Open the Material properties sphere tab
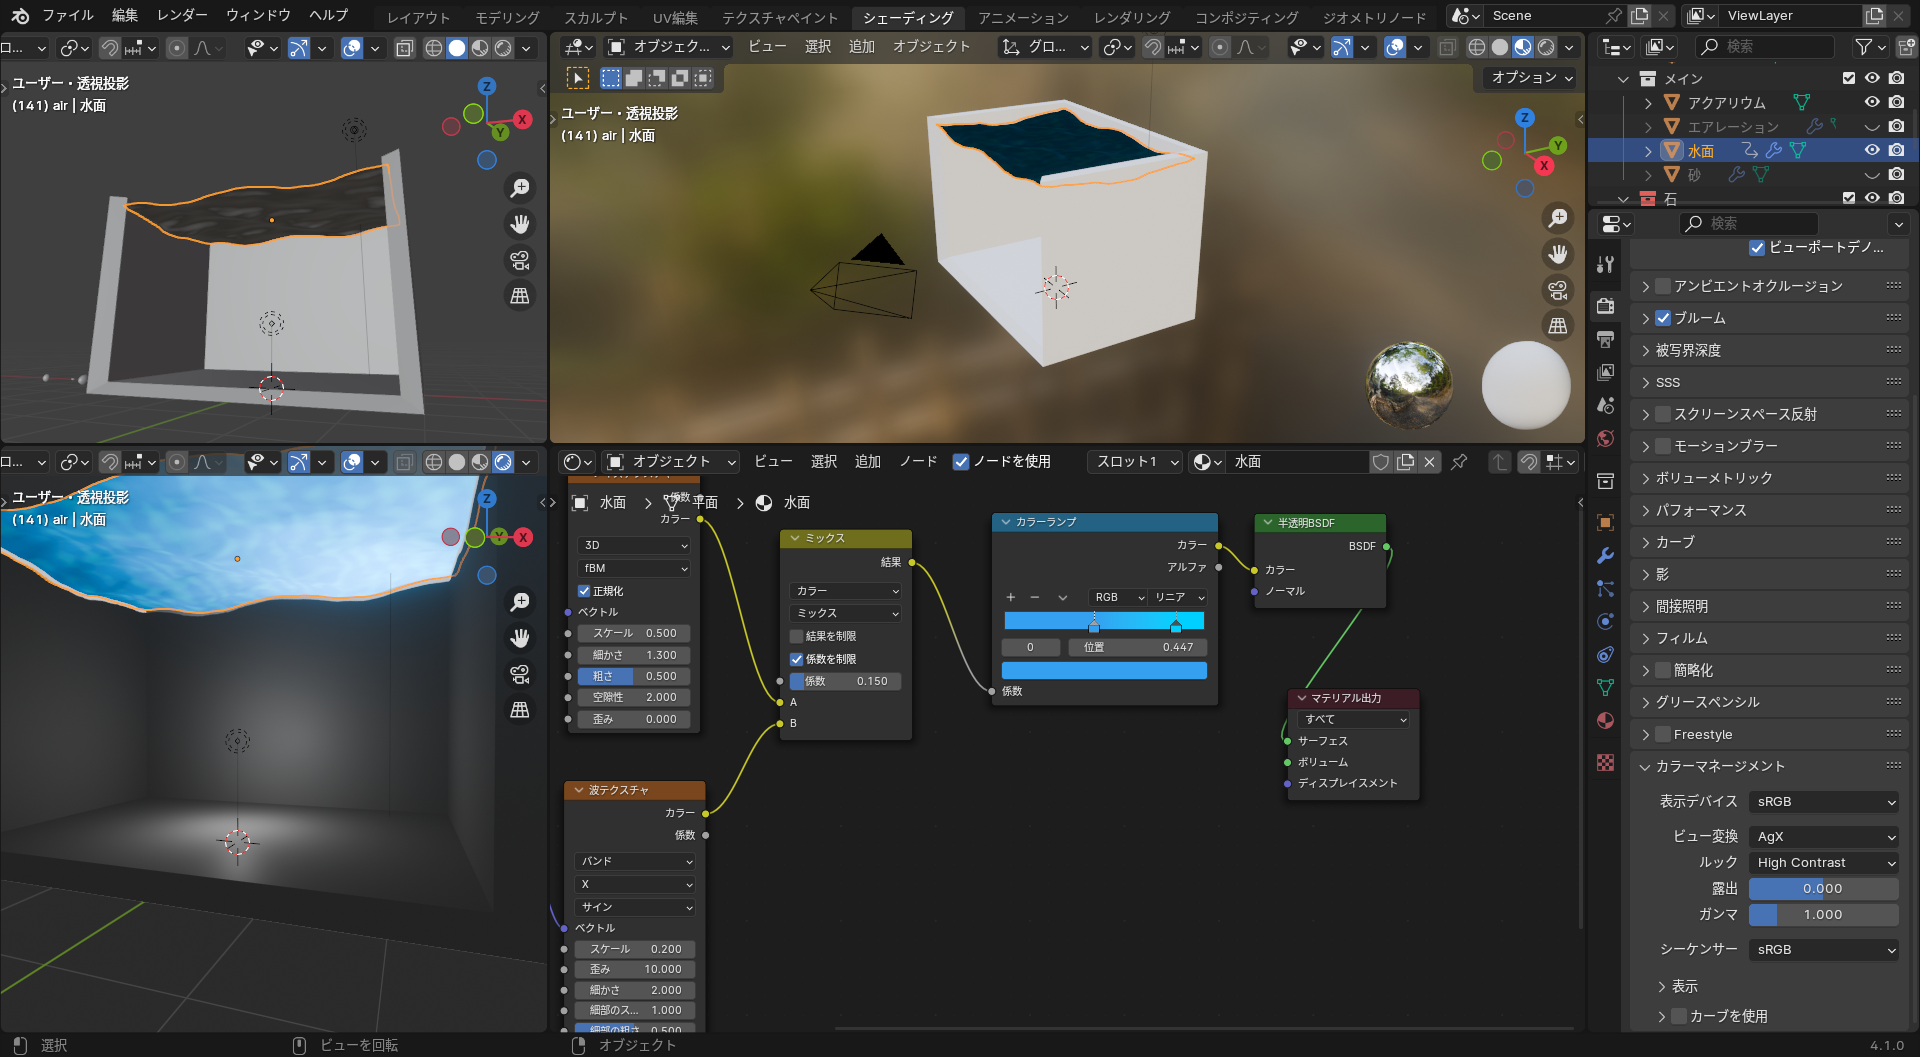Screen dimensions: 1920x1057 pos(1605,720)
